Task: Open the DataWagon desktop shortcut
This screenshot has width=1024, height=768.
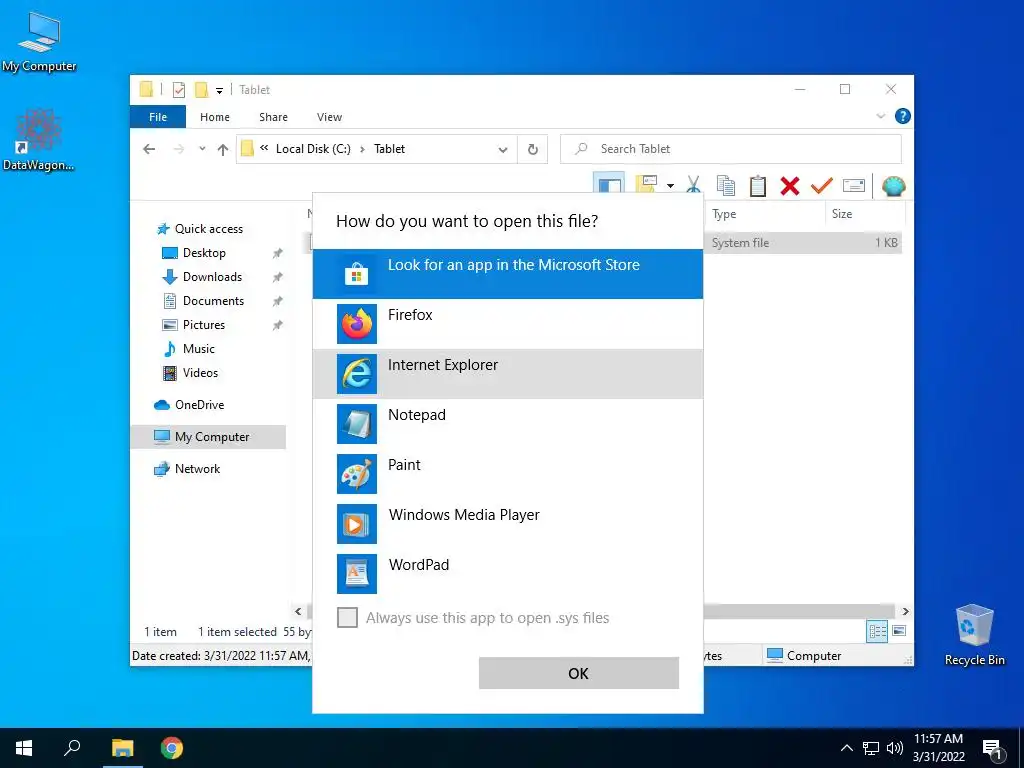Action: 38,140
